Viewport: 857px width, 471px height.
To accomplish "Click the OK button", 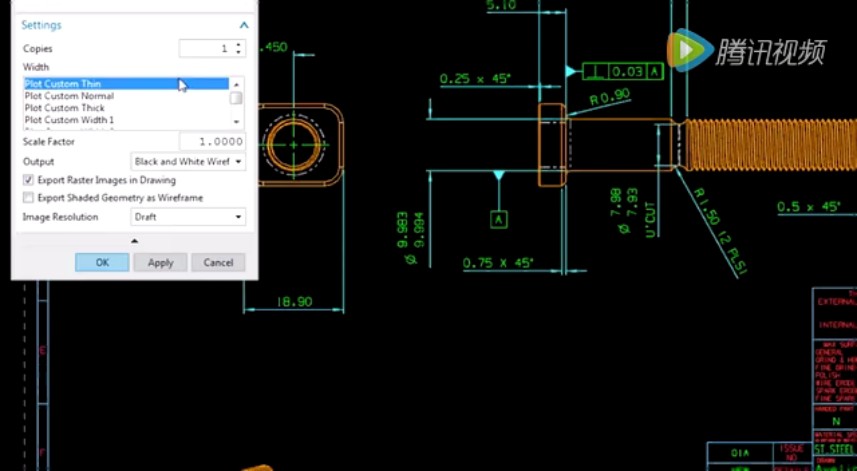I will click(x=102, y=262).
